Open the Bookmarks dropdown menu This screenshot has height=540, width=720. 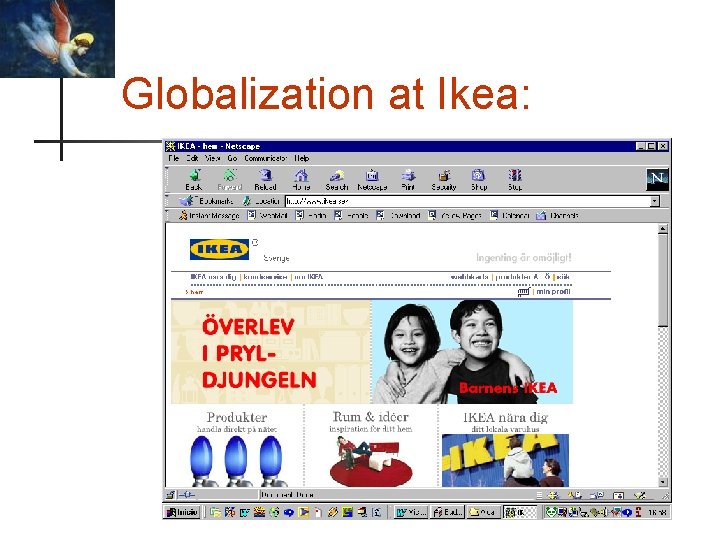[207, 201]
